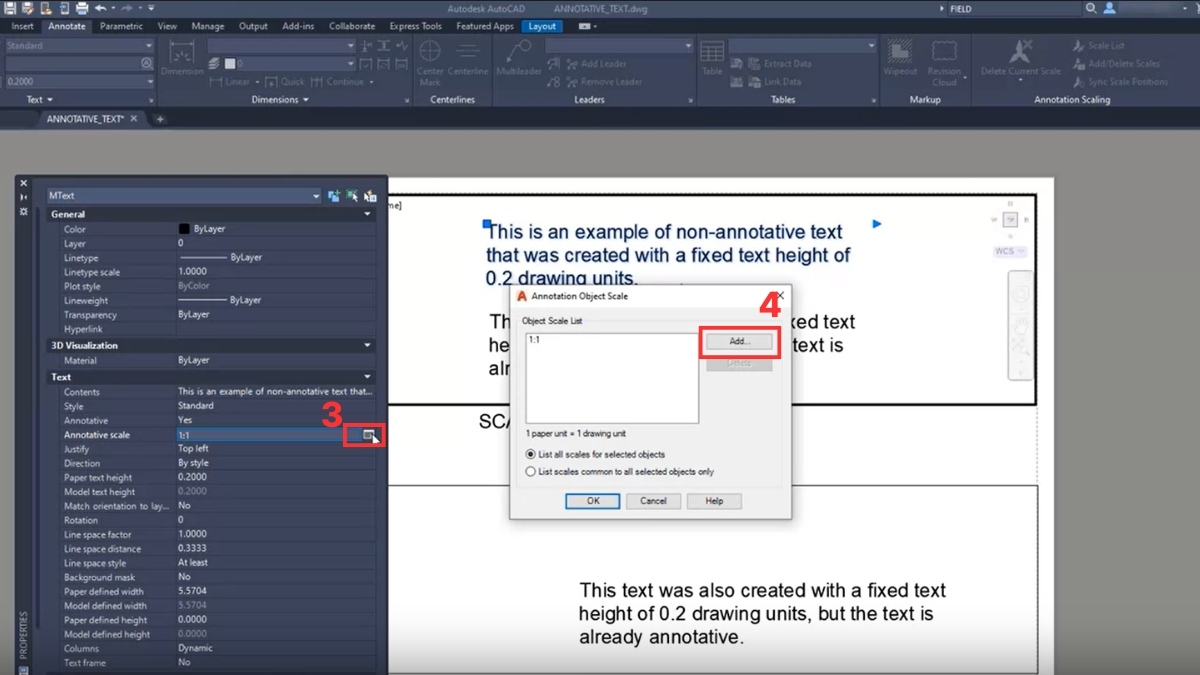Screen dimensions: 1200x675
Task: Click the find text magnifier in Text panel
Action: 146,63
